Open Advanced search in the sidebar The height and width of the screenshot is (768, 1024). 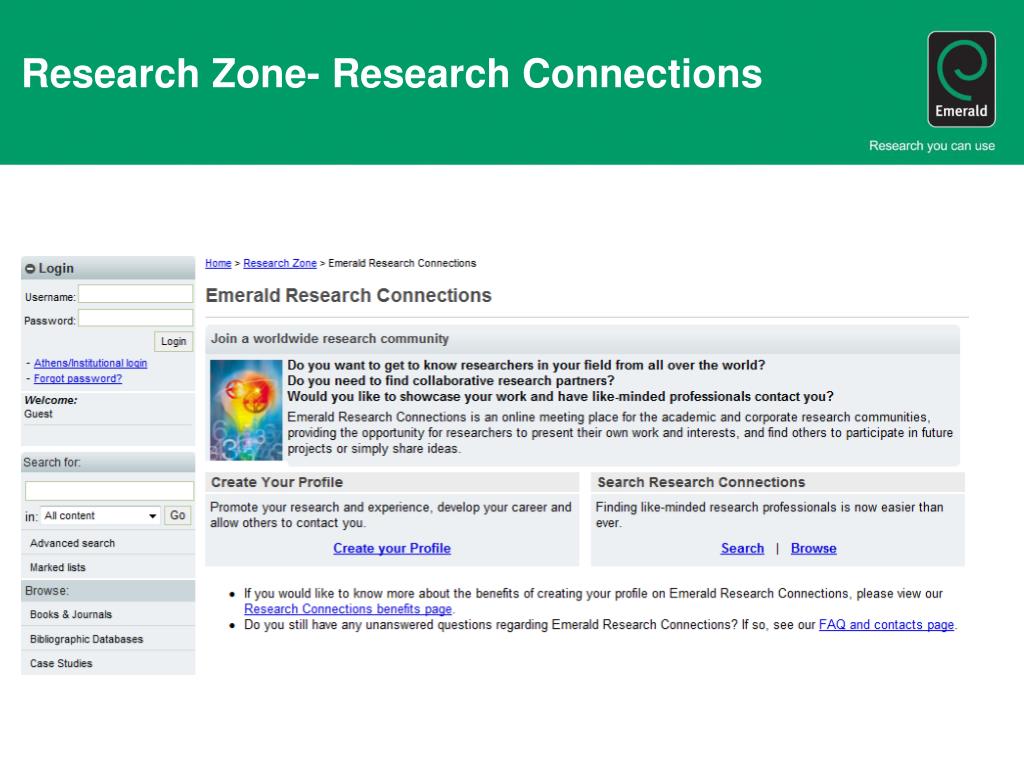[72, 543]
